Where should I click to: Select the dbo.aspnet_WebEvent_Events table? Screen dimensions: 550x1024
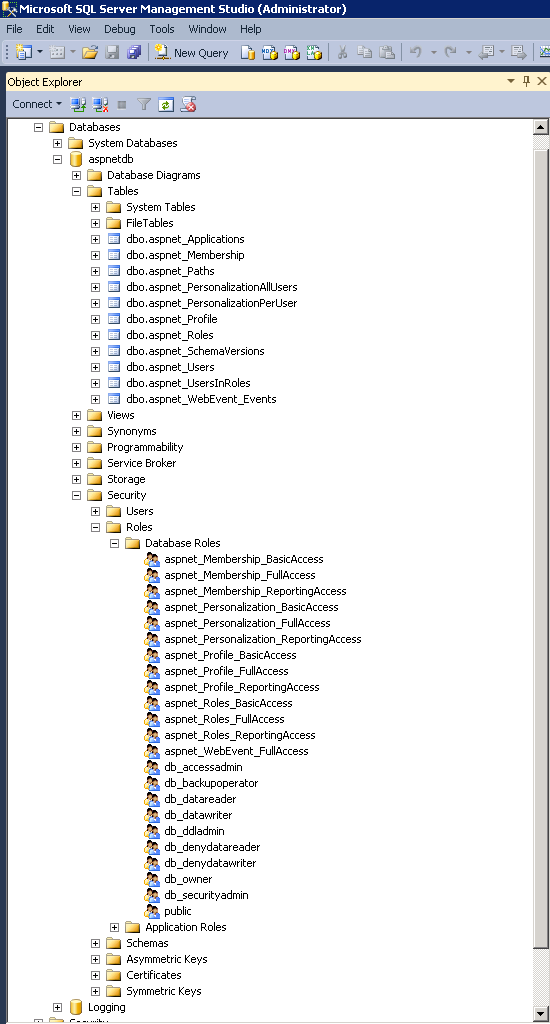pyautogui.click(x=201, y=399)
